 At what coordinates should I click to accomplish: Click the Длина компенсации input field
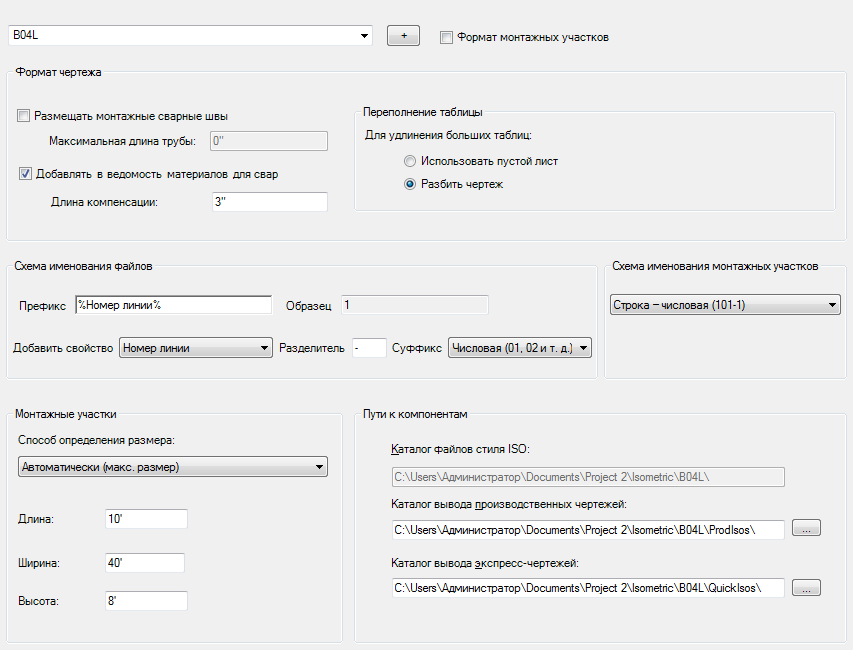pos(269,202)
